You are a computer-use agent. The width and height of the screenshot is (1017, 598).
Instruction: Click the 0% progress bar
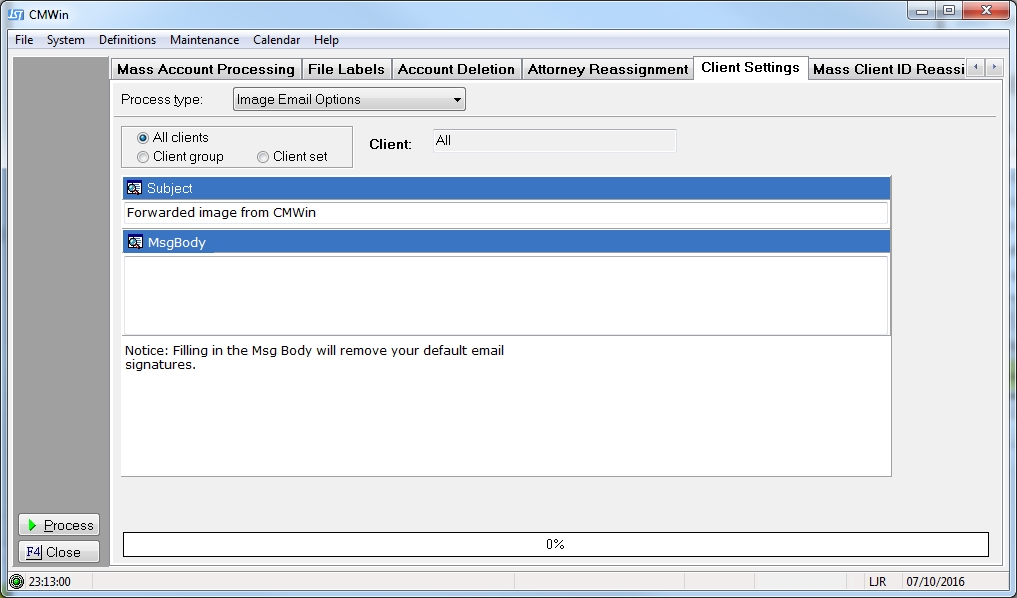pos(555,544)
